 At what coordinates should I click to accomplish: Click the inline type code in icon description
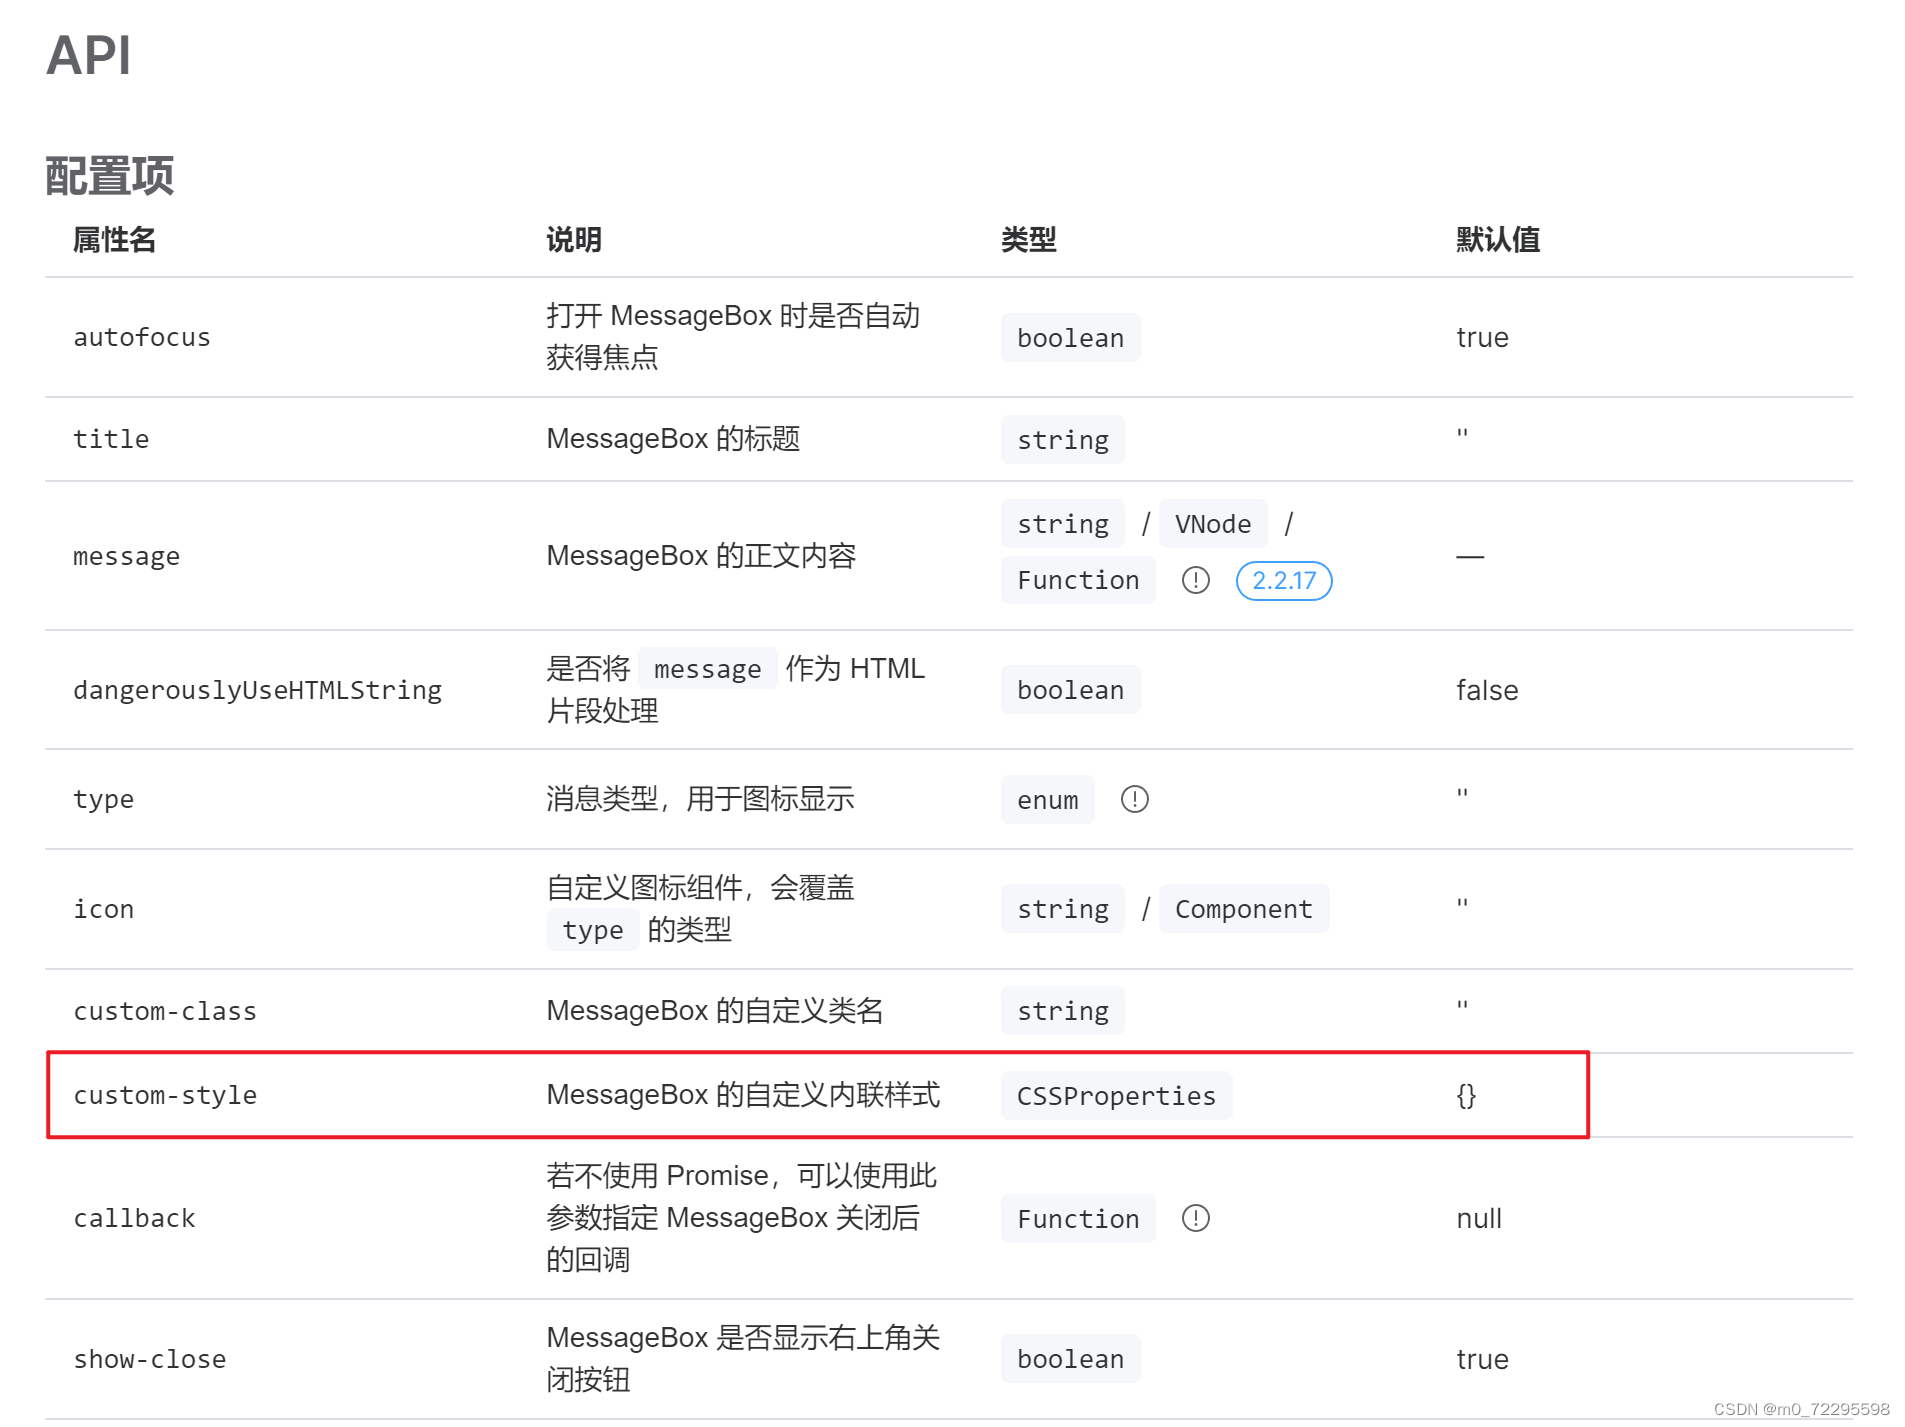click(x=592, y=929)
